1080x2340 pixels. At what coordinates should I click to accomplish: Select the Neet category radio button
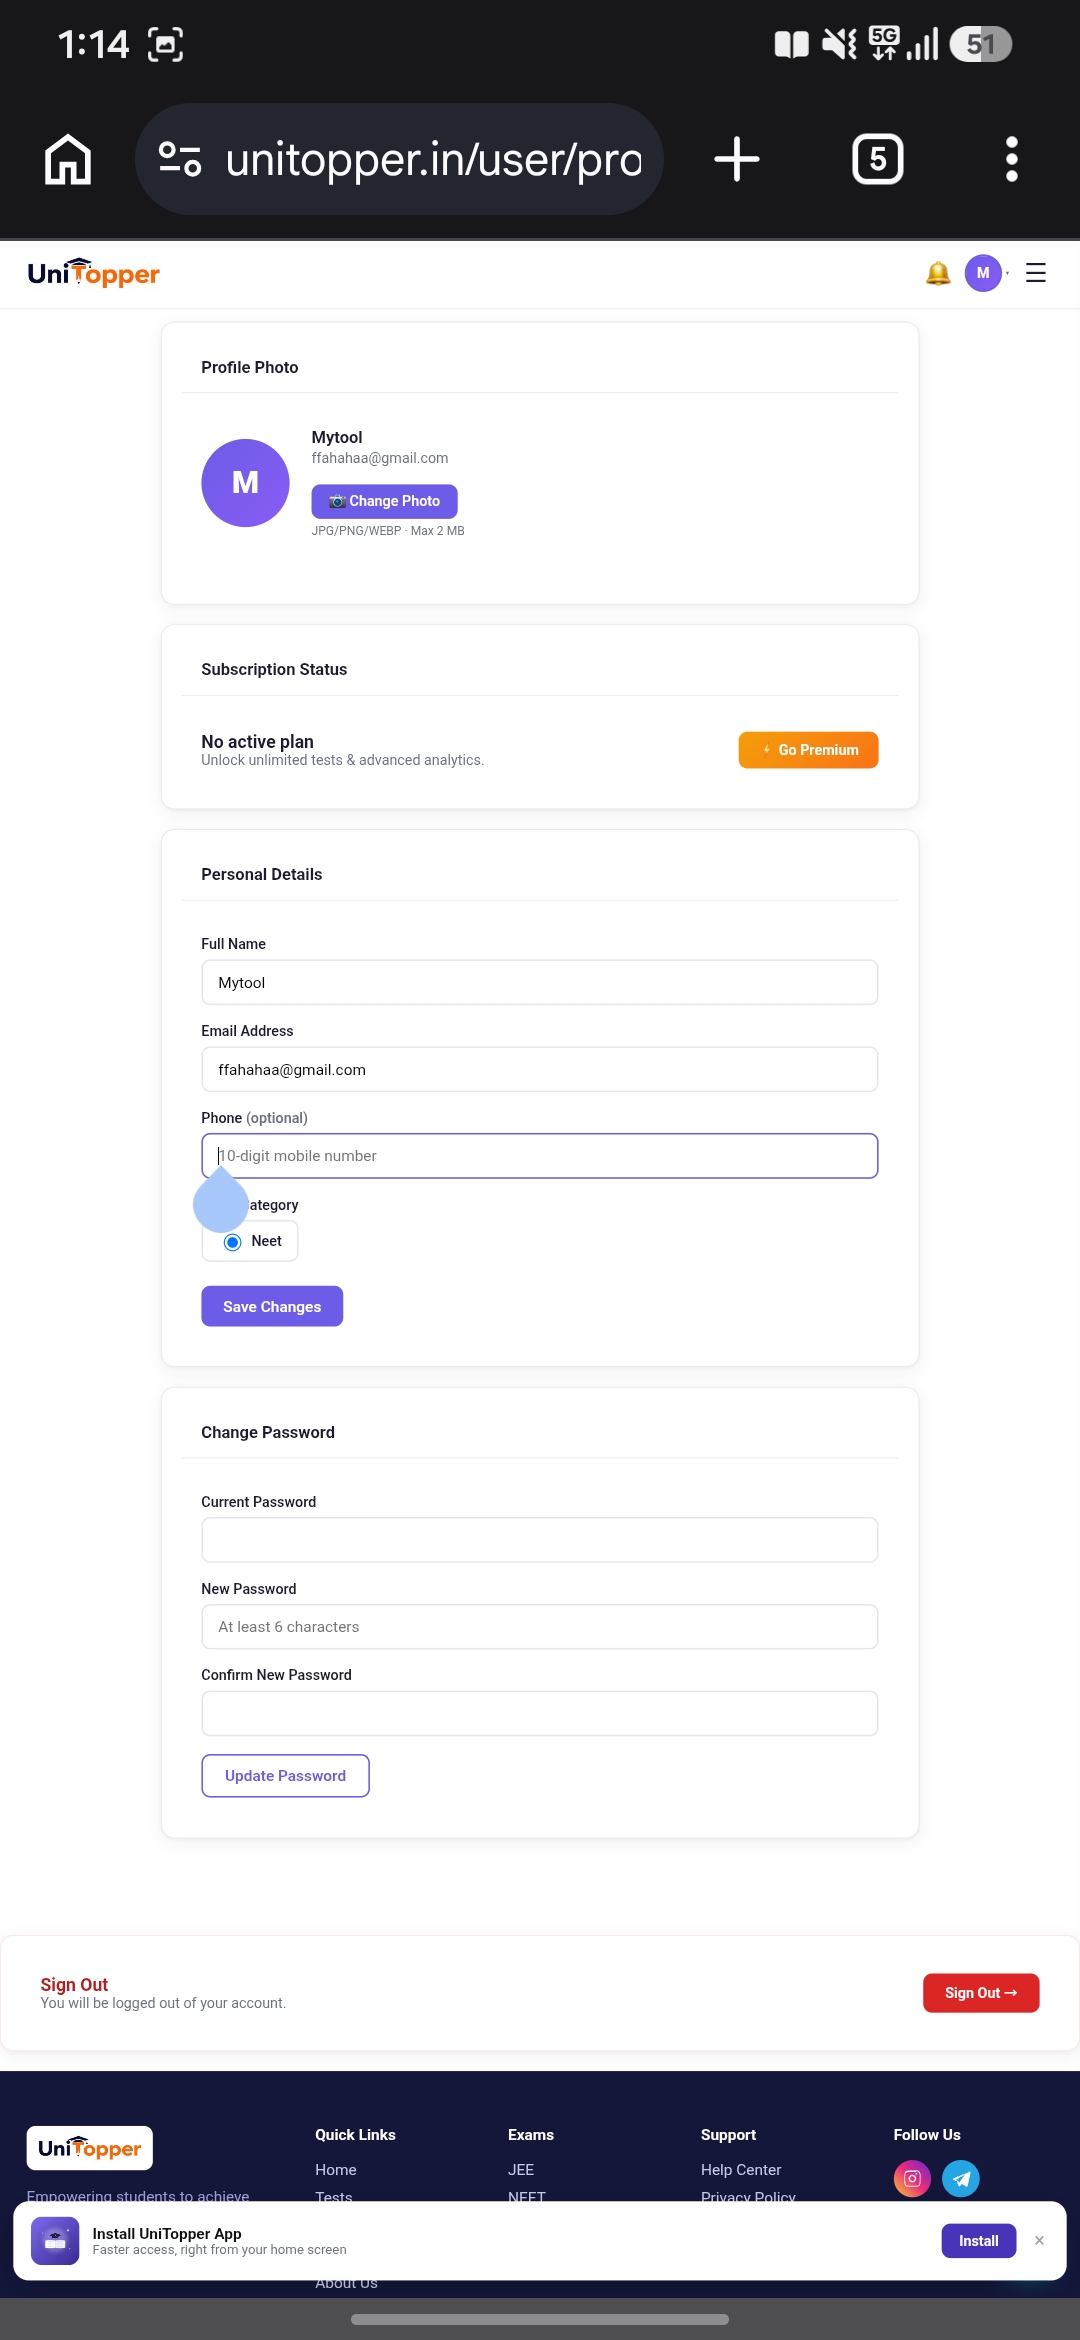click(x=233, y=1242)
